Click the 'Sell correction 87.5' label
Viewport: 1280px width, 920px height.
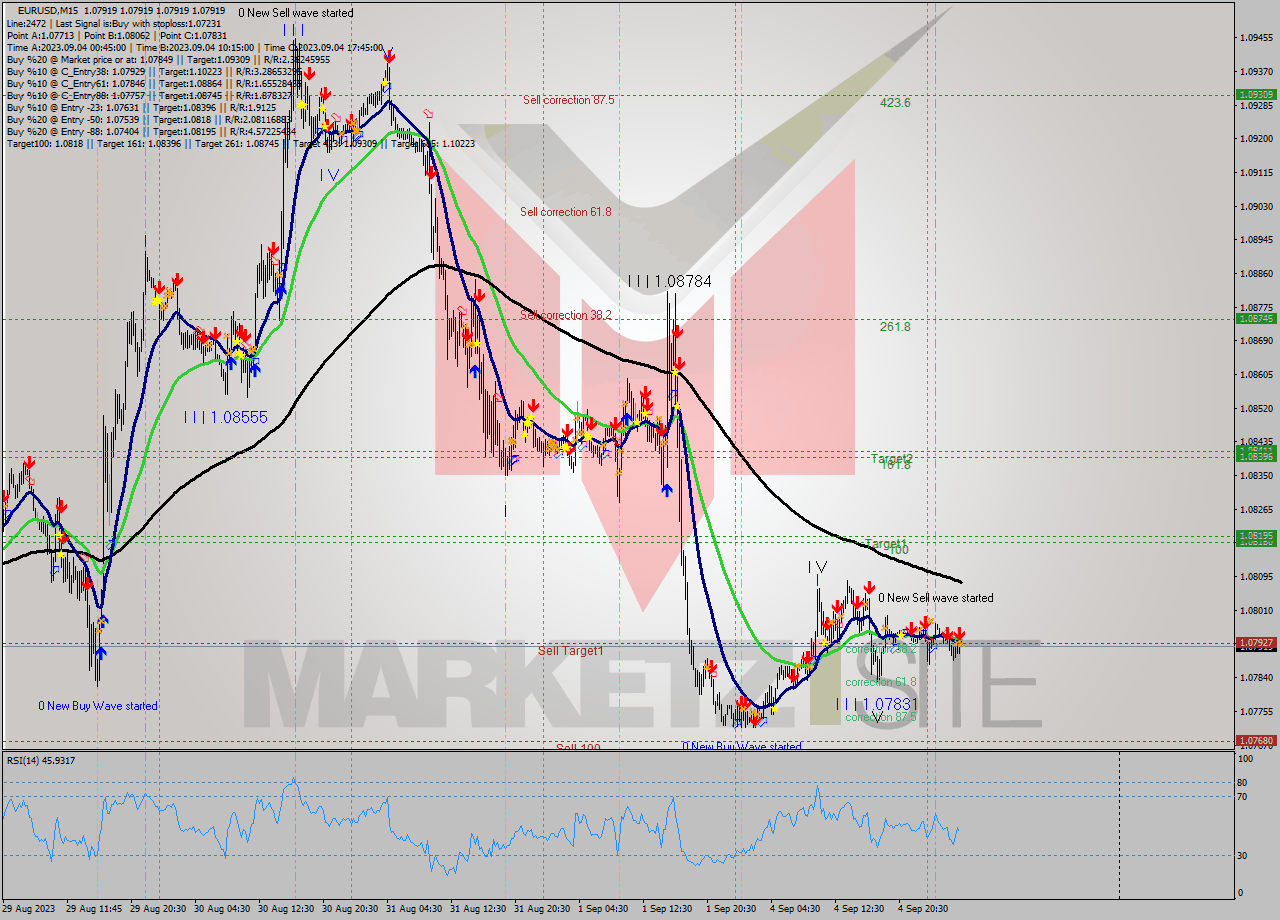[568, 100]
